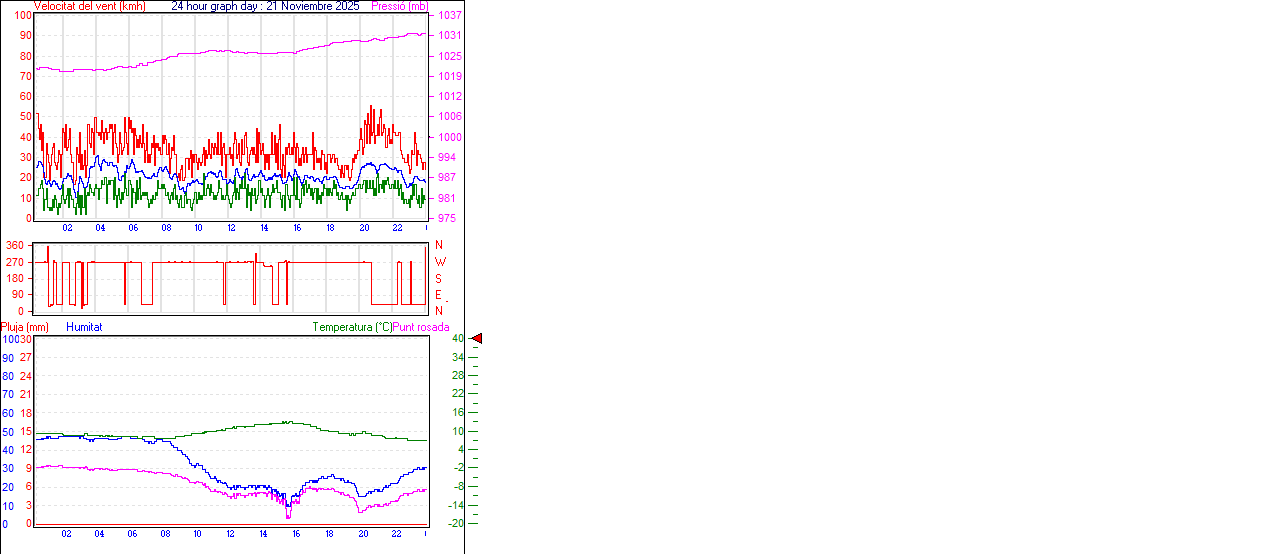Screen dimensions: 1280x554
Task: Click the red arrow marker beside 40
Action: pyautogui.click(x=477, y=339)
